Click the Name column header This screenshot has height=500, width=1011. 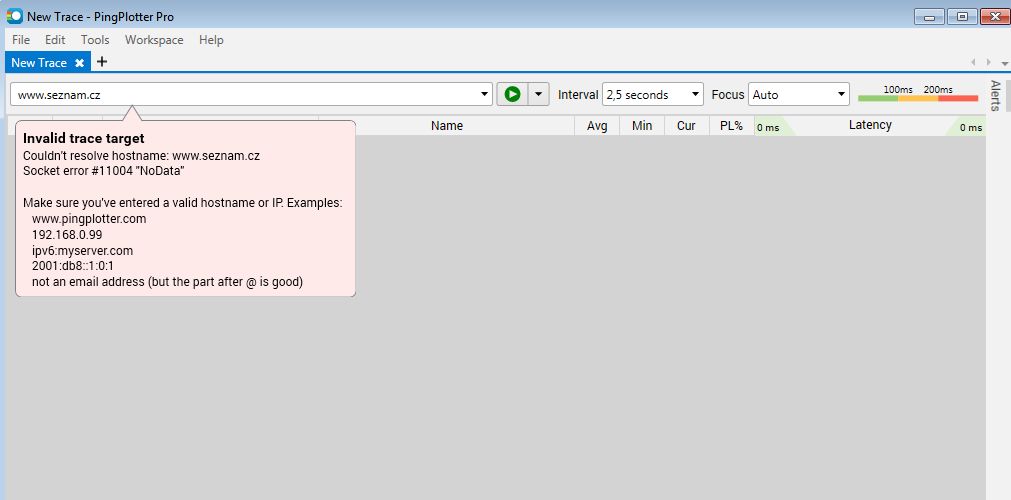point(447,126)
